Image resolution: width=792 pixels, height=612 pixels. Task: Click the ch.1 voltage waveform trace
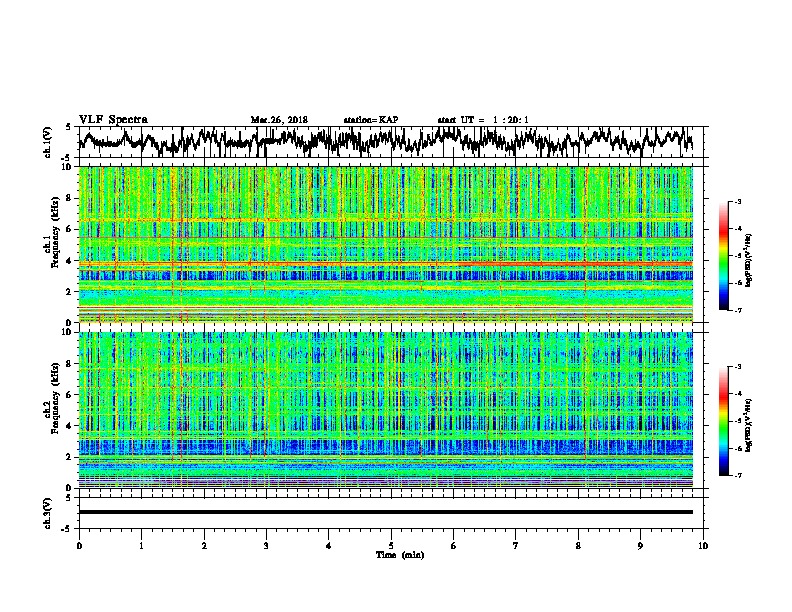point(385,141)
